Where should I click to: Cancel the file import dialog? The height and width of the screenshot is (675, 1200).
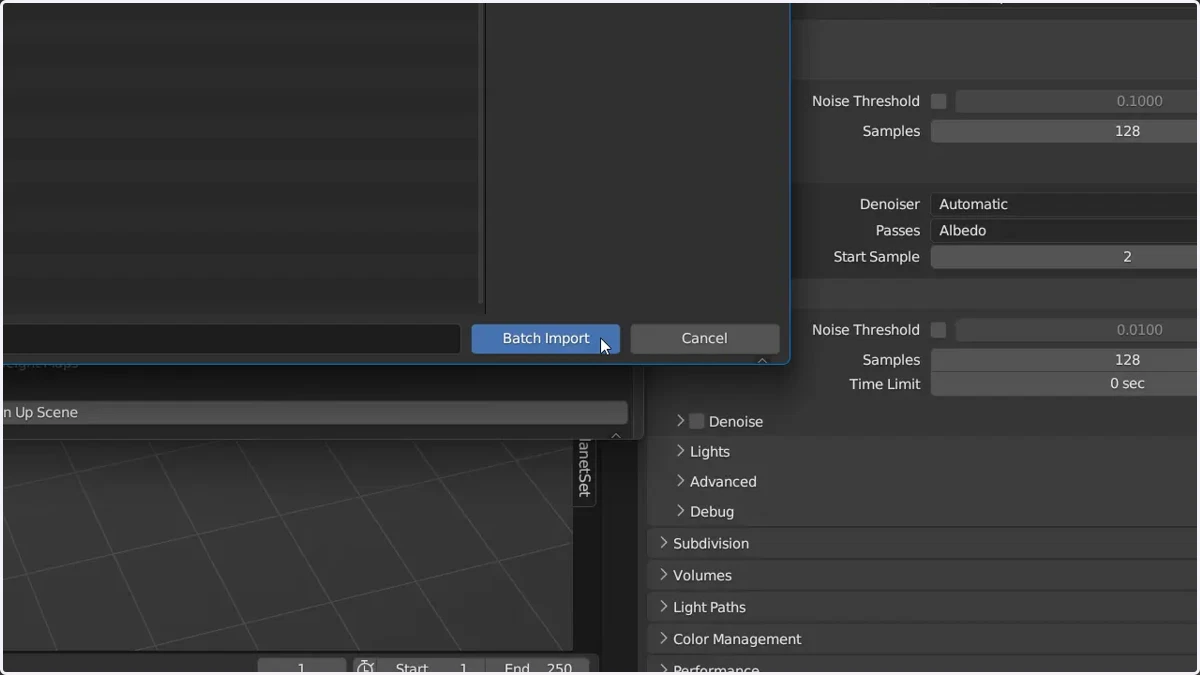704,338
